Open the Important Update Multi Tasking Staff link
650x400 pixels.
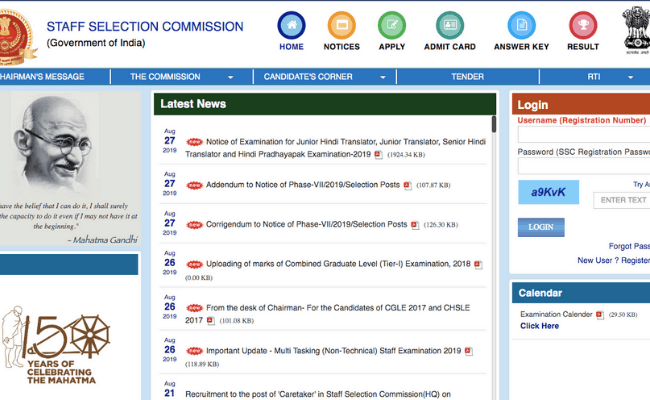pos(333,351)
